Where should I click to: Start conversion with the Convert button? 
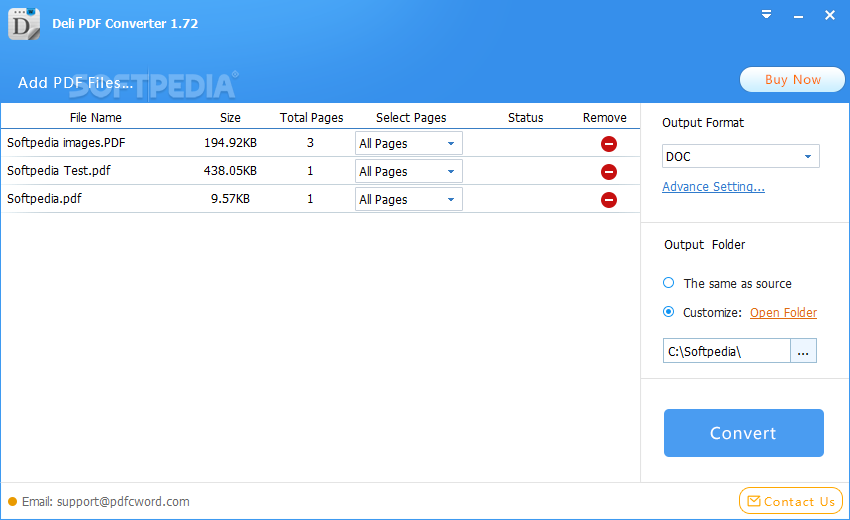coord(744,433)
